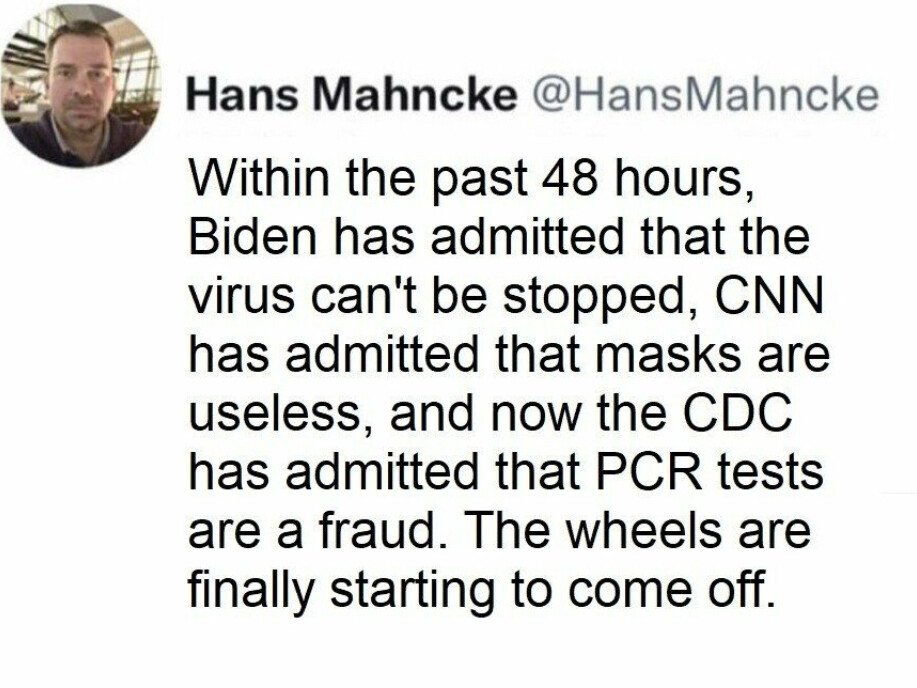Open Hans Mahncke's profile picture
This screenshot has width=917, height=688.
(x=81, y=86)
